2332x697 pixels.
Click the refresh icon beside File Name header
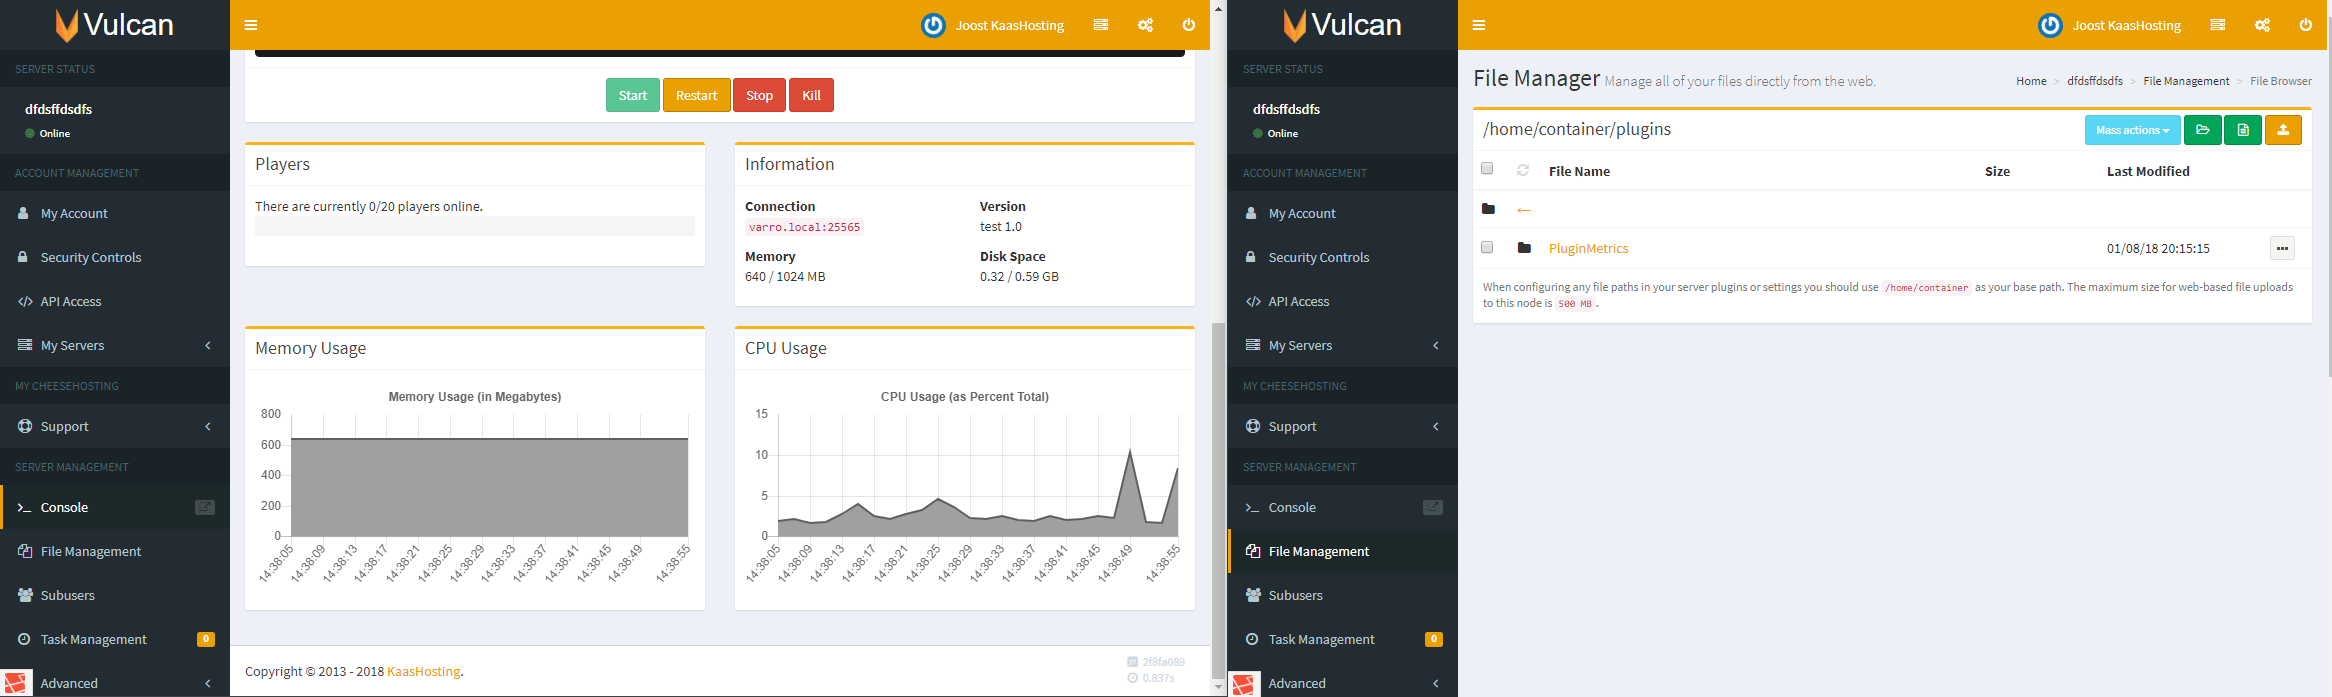click(1523, 170)
